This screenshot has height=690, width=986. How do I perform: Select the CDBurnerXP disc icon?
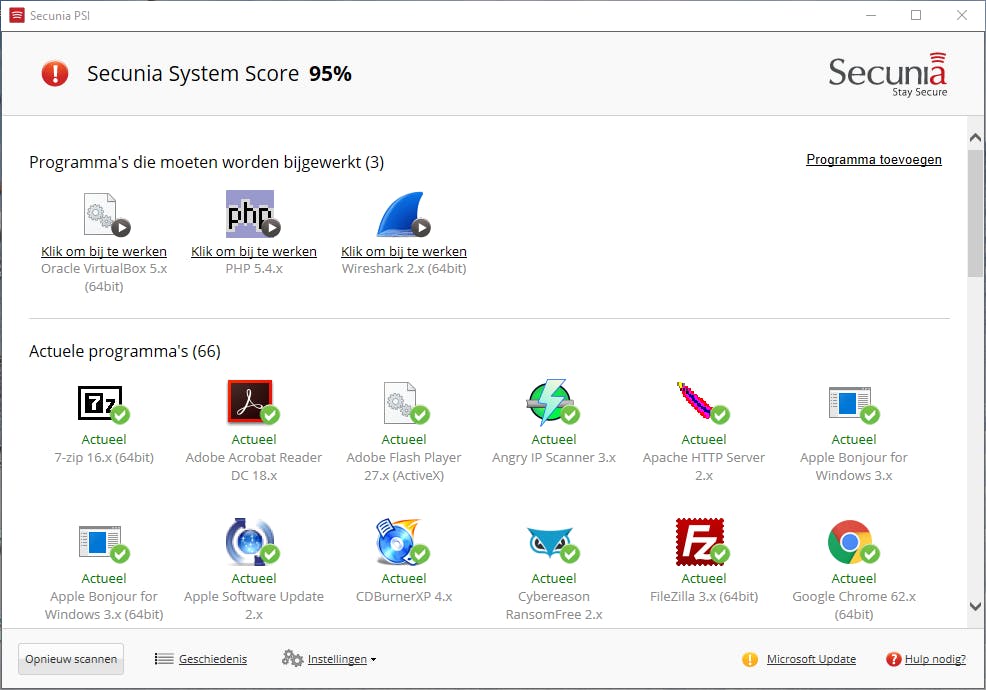[400, 542]
